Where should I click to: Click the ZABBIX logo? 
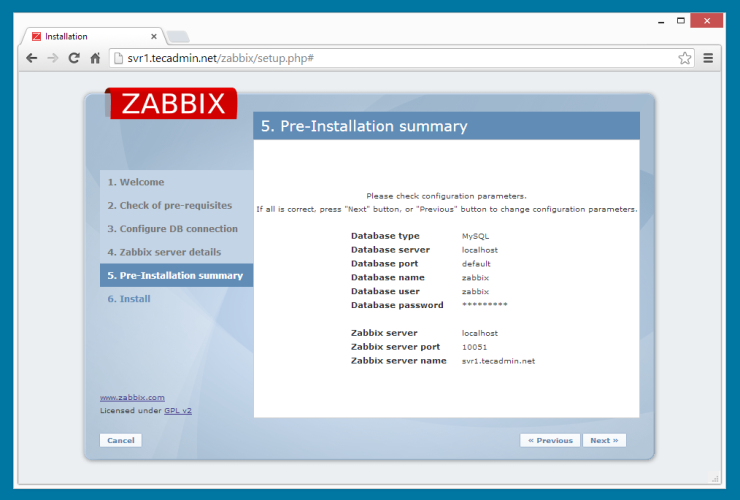click(x=172, y=104)
